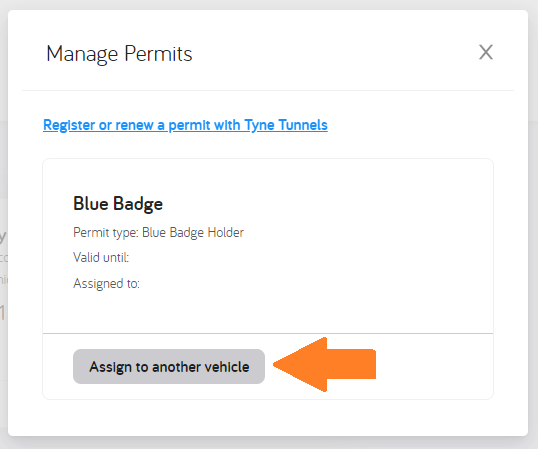Click the Valid until label

coord(101,257)
